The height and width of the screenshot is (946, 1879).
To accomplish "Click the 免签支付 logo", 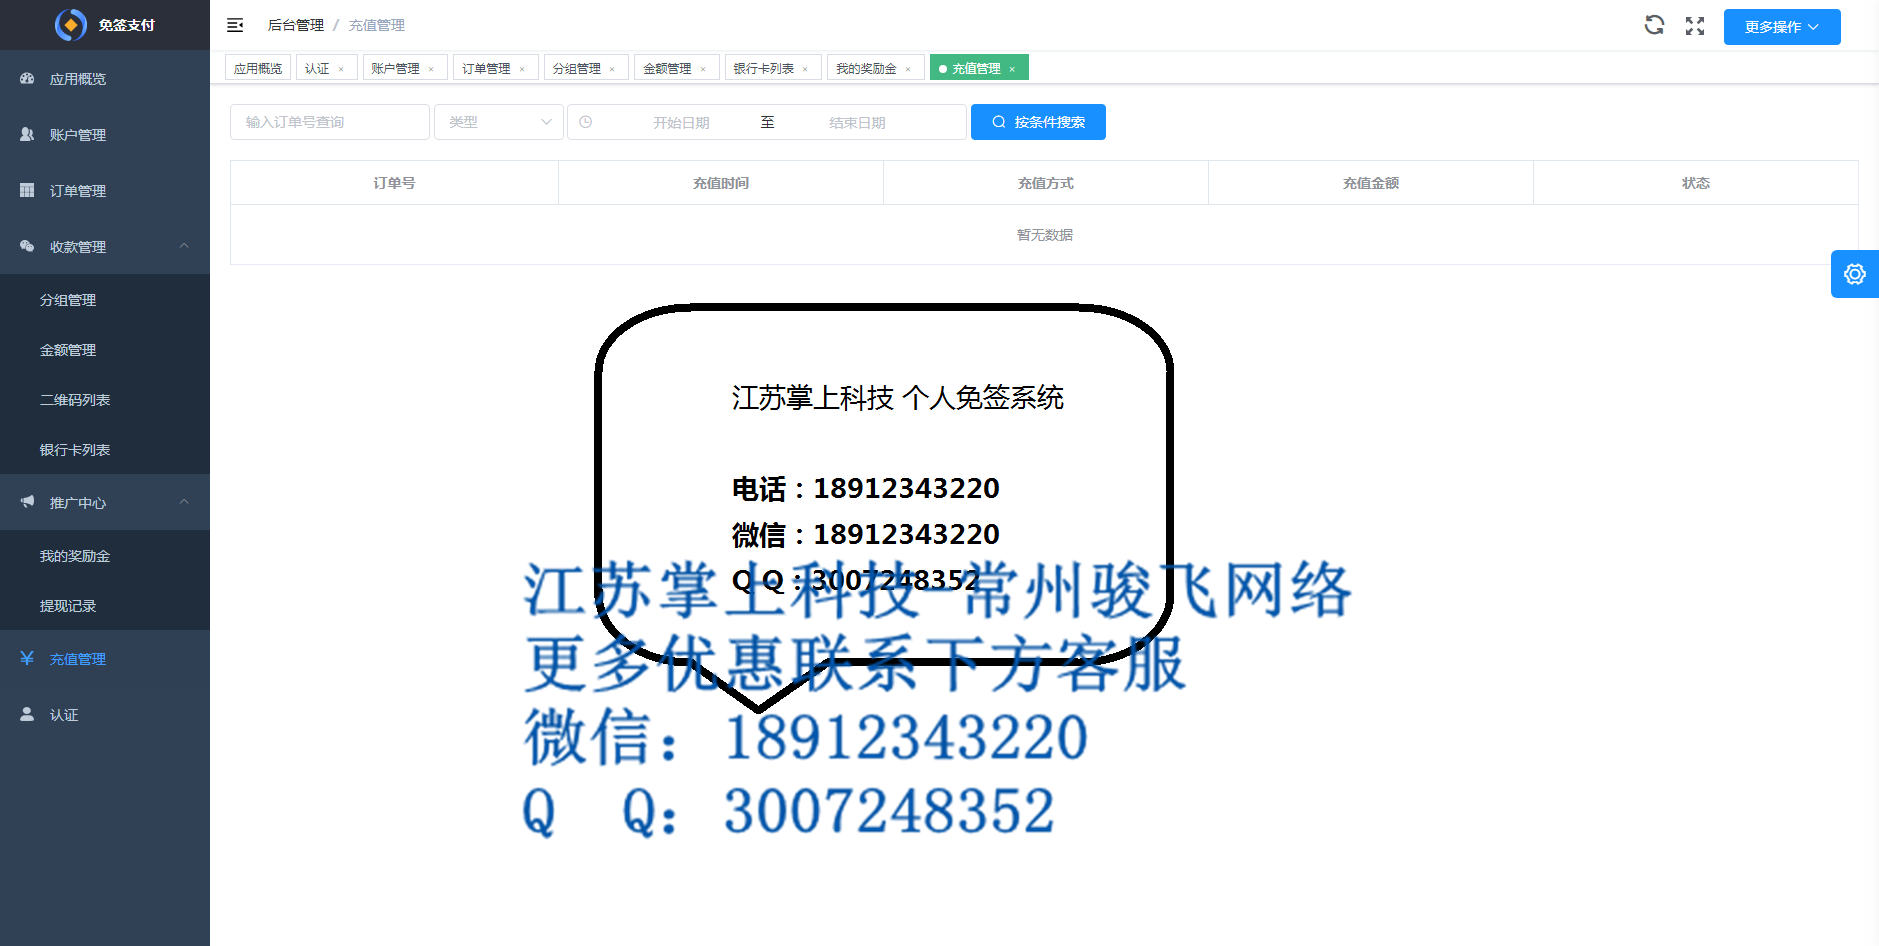I will [x=105, y=25].
